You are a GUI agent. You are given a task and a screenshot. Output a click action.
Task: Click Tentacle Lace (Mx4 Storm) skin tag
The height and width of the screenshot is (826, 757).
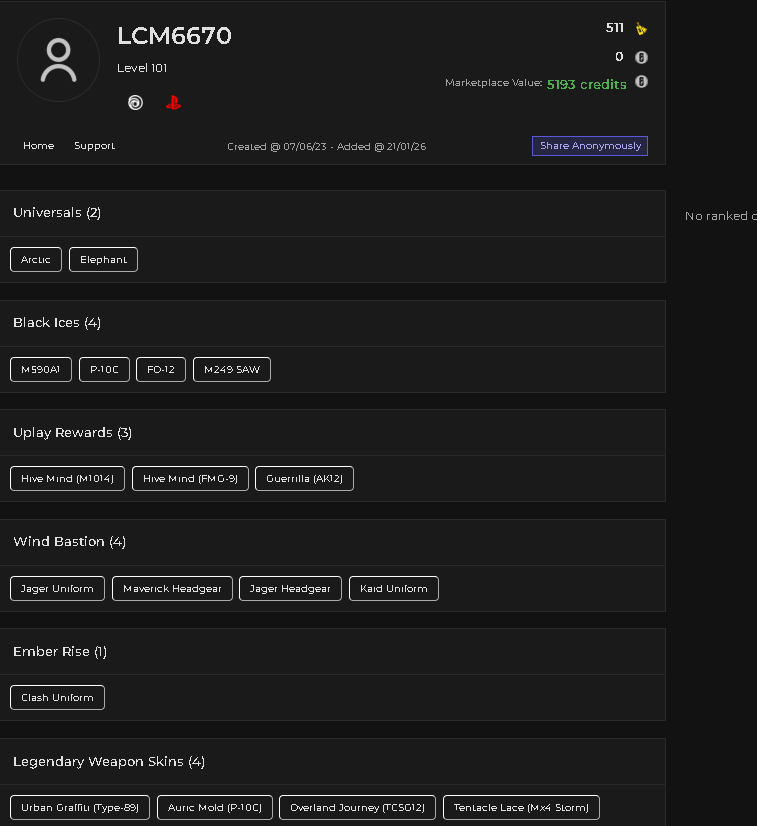click(x=521, y=808)
